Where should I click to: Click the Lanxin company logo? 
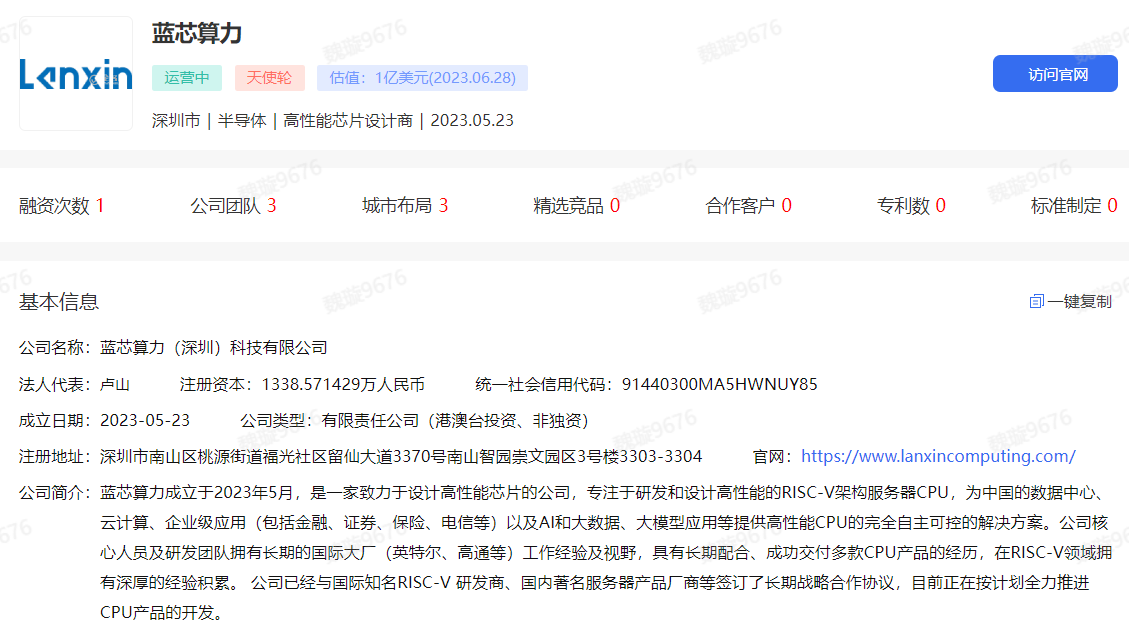tap(76, 73)
